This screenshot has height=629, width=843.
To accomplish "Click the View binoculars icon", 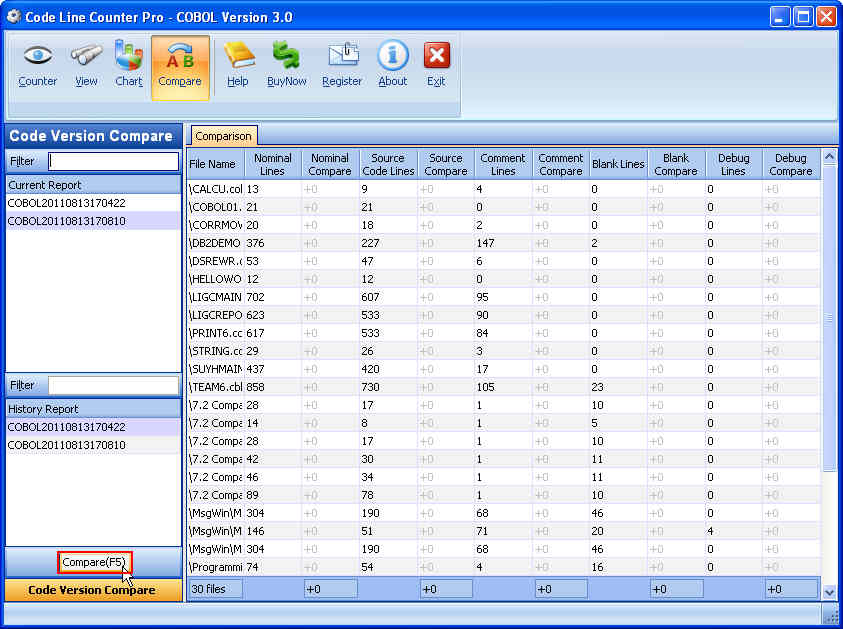I will tap(86, 66).
